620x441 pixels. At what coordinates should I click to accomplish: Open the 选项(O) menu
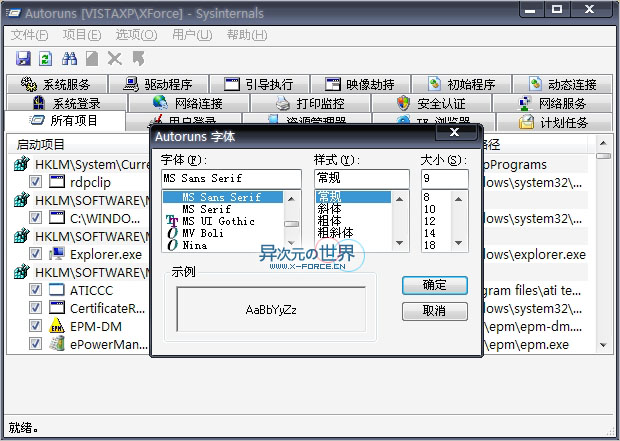[x=136, y=35]
